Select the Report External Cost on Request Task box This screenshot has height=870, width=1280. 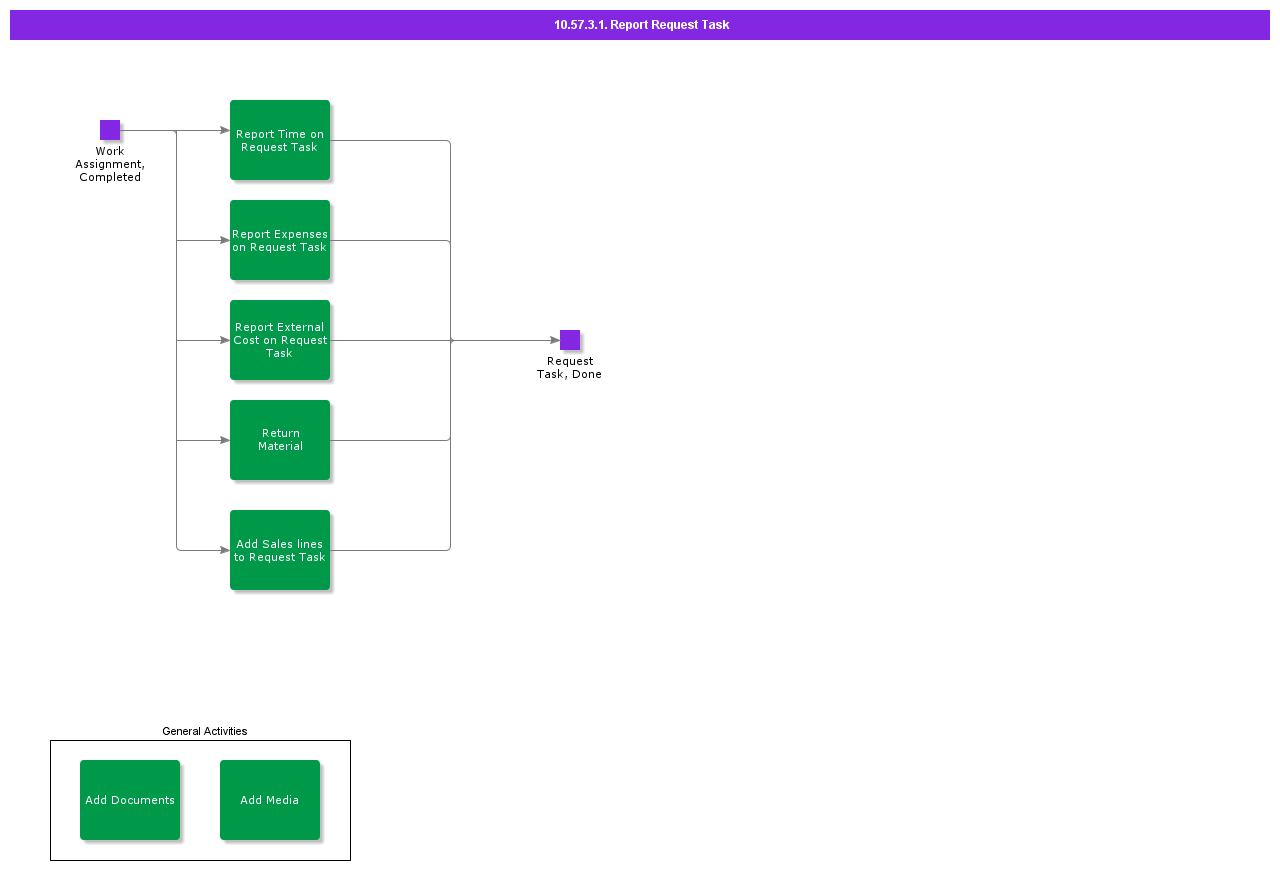(280, 340)
